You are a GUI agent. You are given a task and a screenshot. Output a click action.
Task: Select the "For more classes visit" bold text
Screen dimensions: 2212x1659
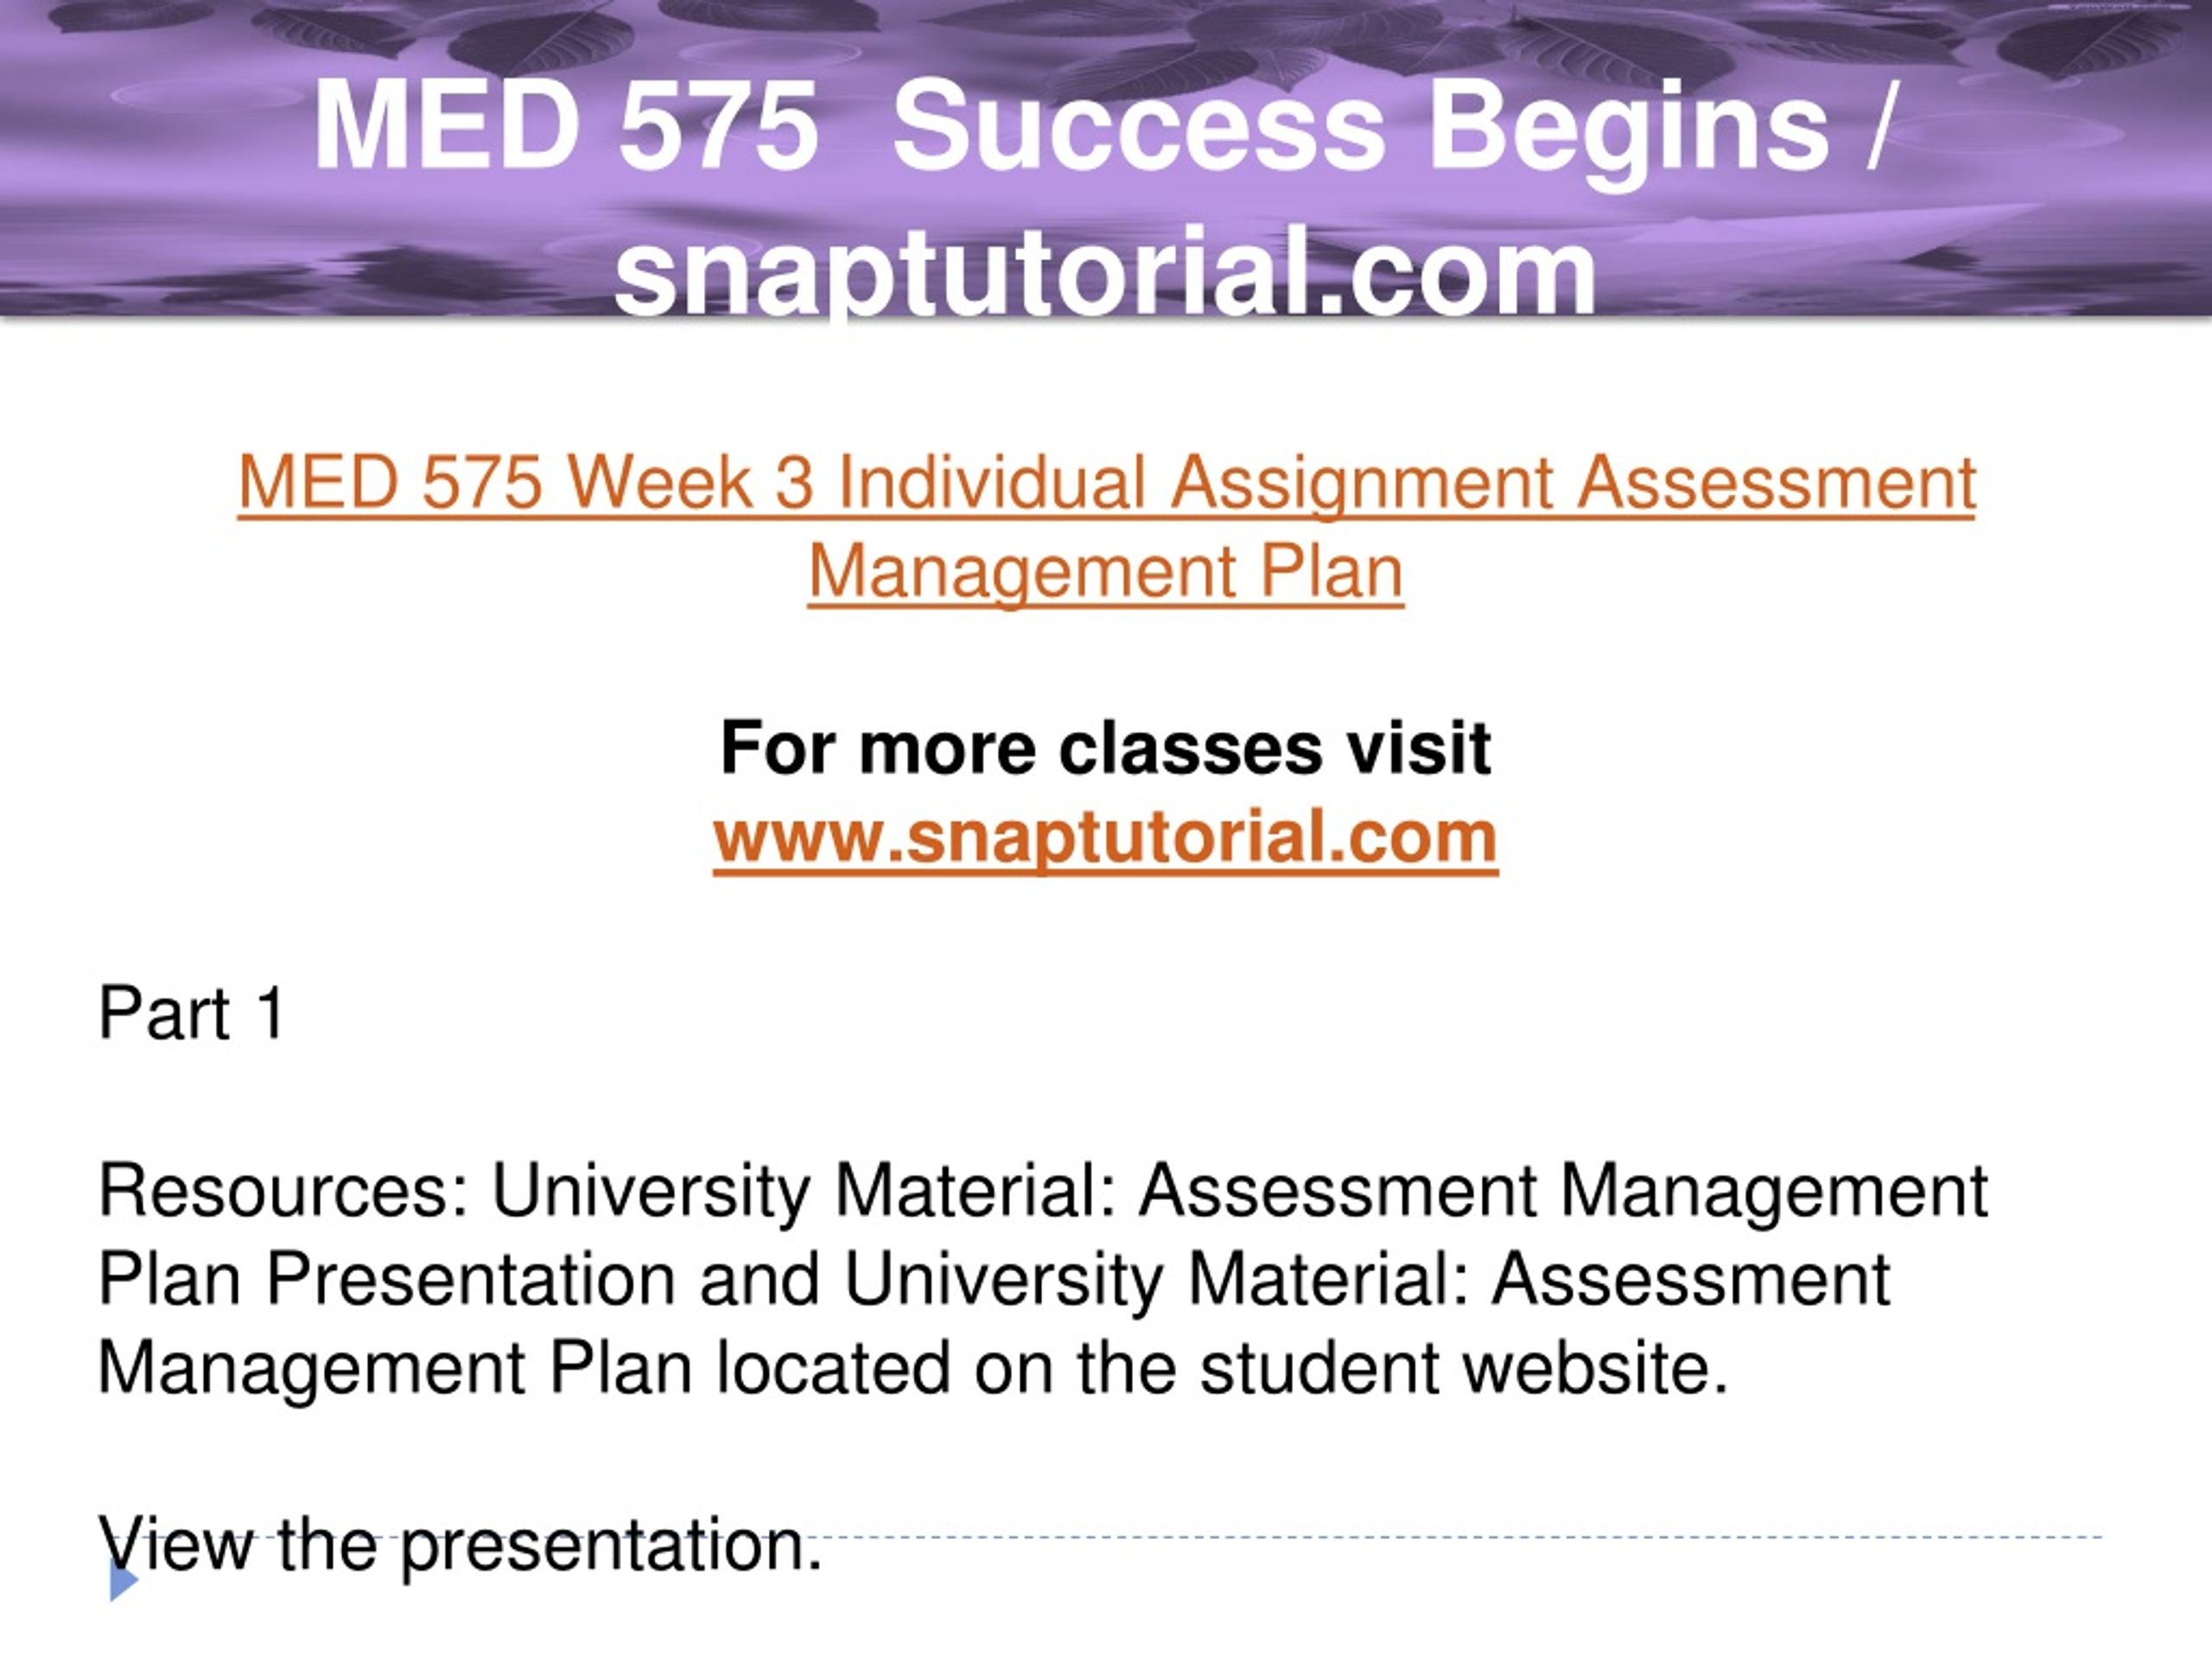click(1106, 748)
